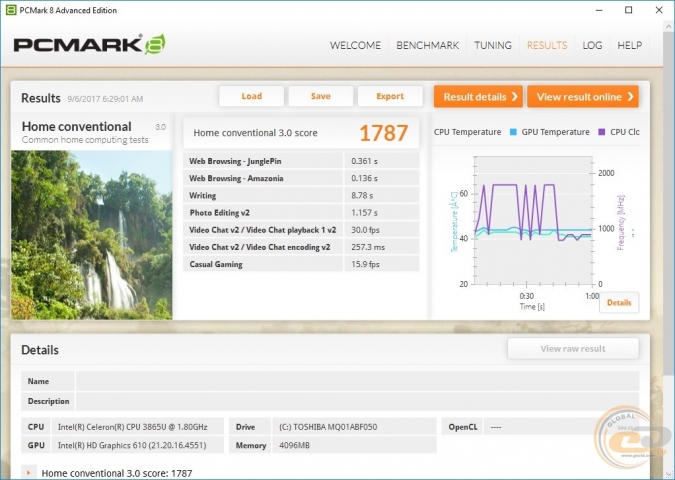The width and height of the screenshot is (675, 480).
Task: Click the Export button
Action: (x=390, y=96)
